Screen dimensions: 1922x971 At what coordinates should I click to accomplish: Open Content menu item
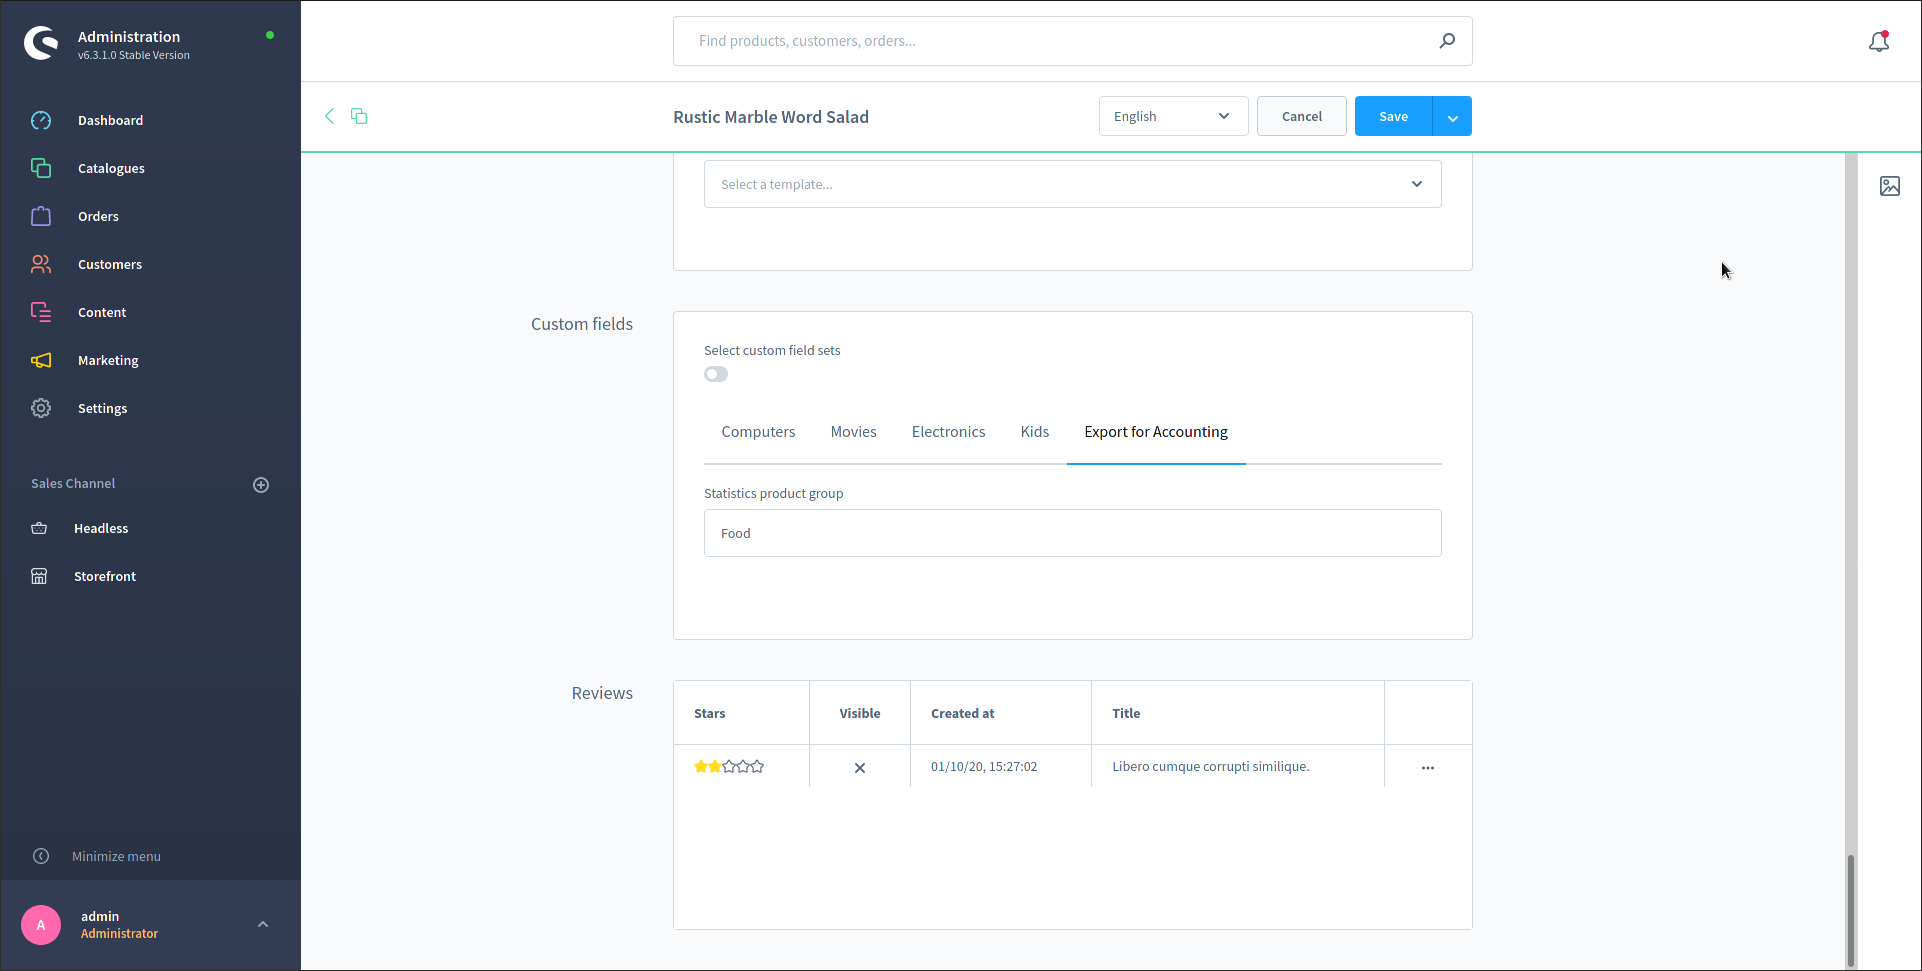[x=102, y=312]
